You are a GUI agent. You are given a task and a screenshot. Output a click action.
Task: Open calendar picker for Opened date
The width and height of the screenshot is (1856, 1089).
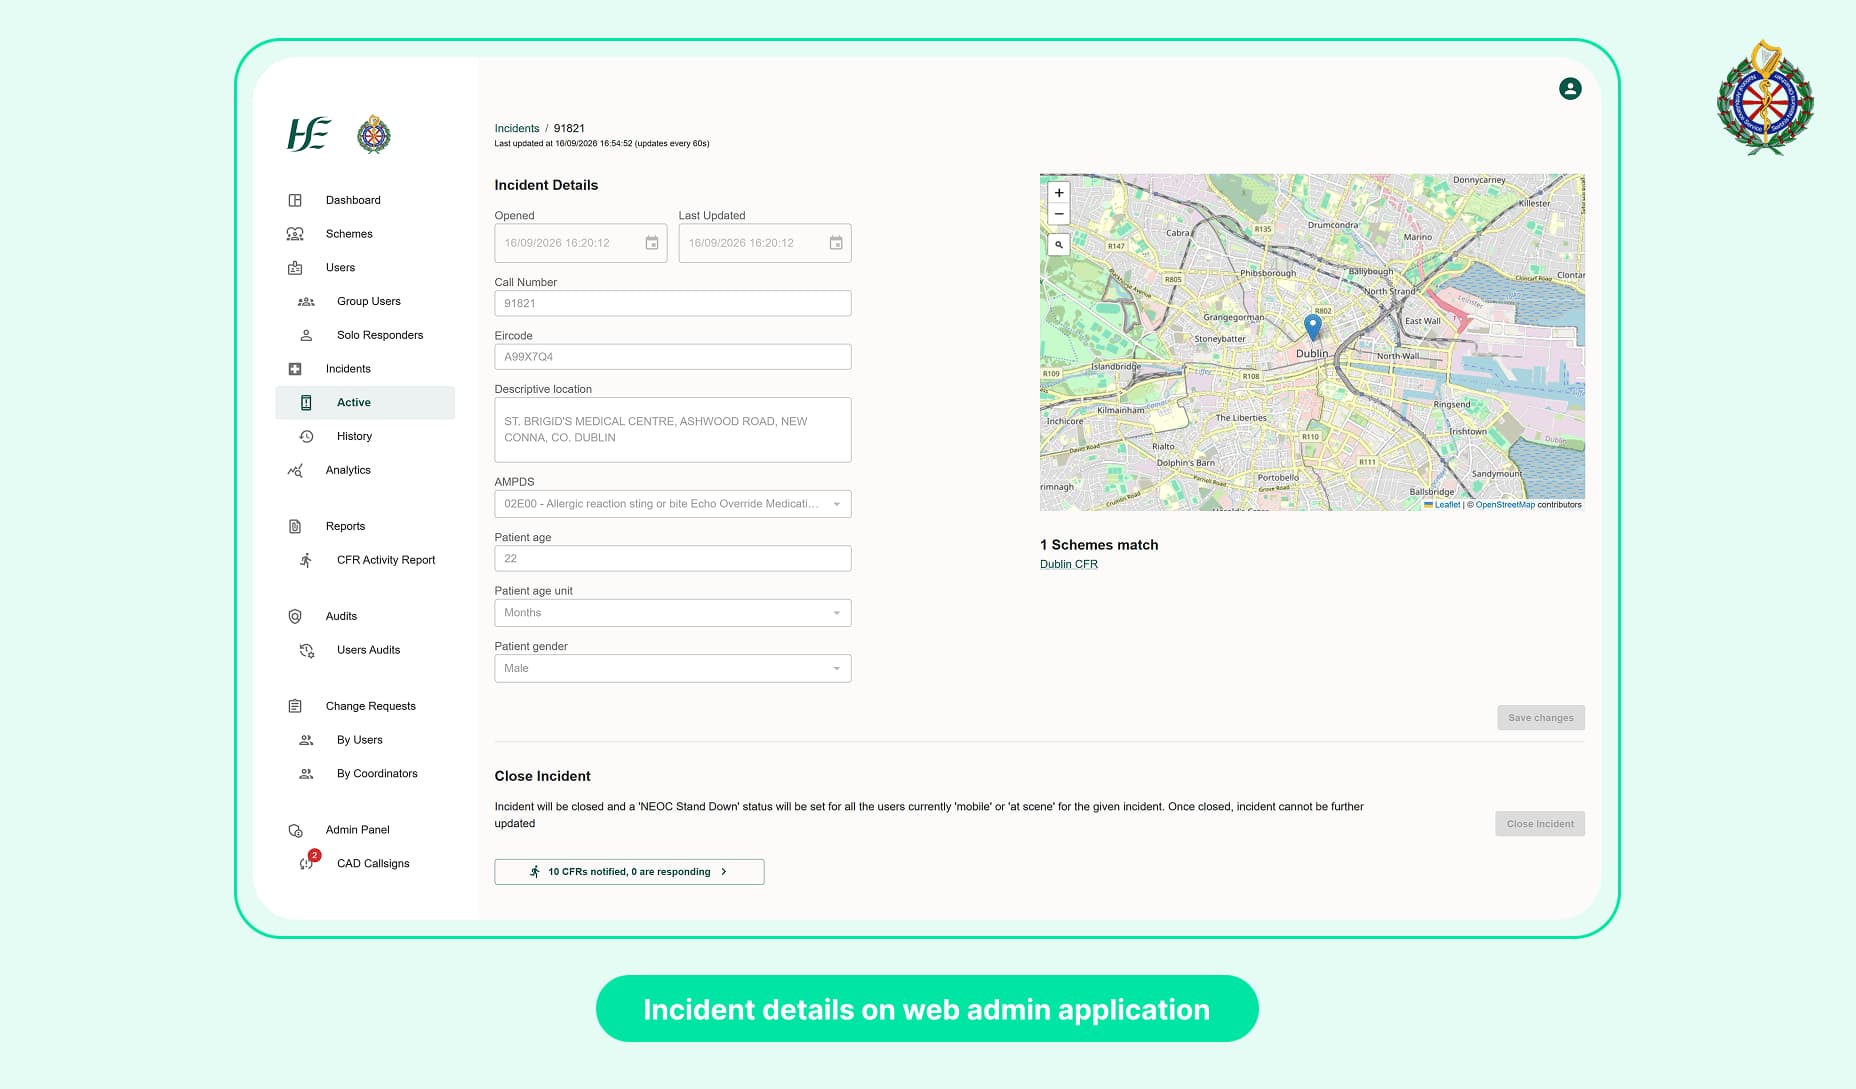click(x=652, y=243)
